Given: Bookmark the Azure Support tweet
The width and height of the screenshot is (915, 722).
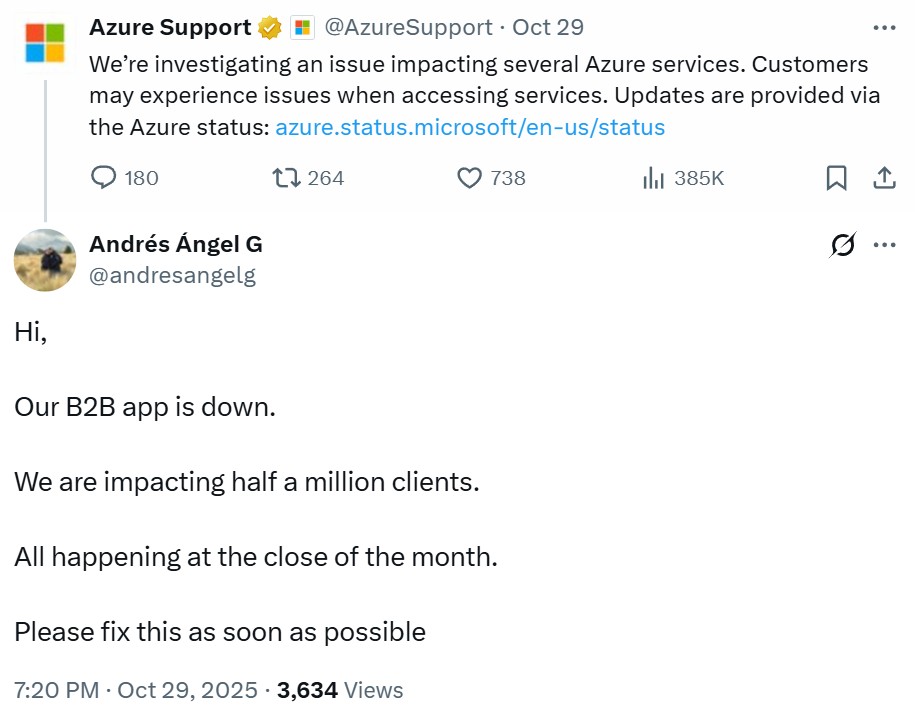Looking at the screenshot, I should [837, 178].
